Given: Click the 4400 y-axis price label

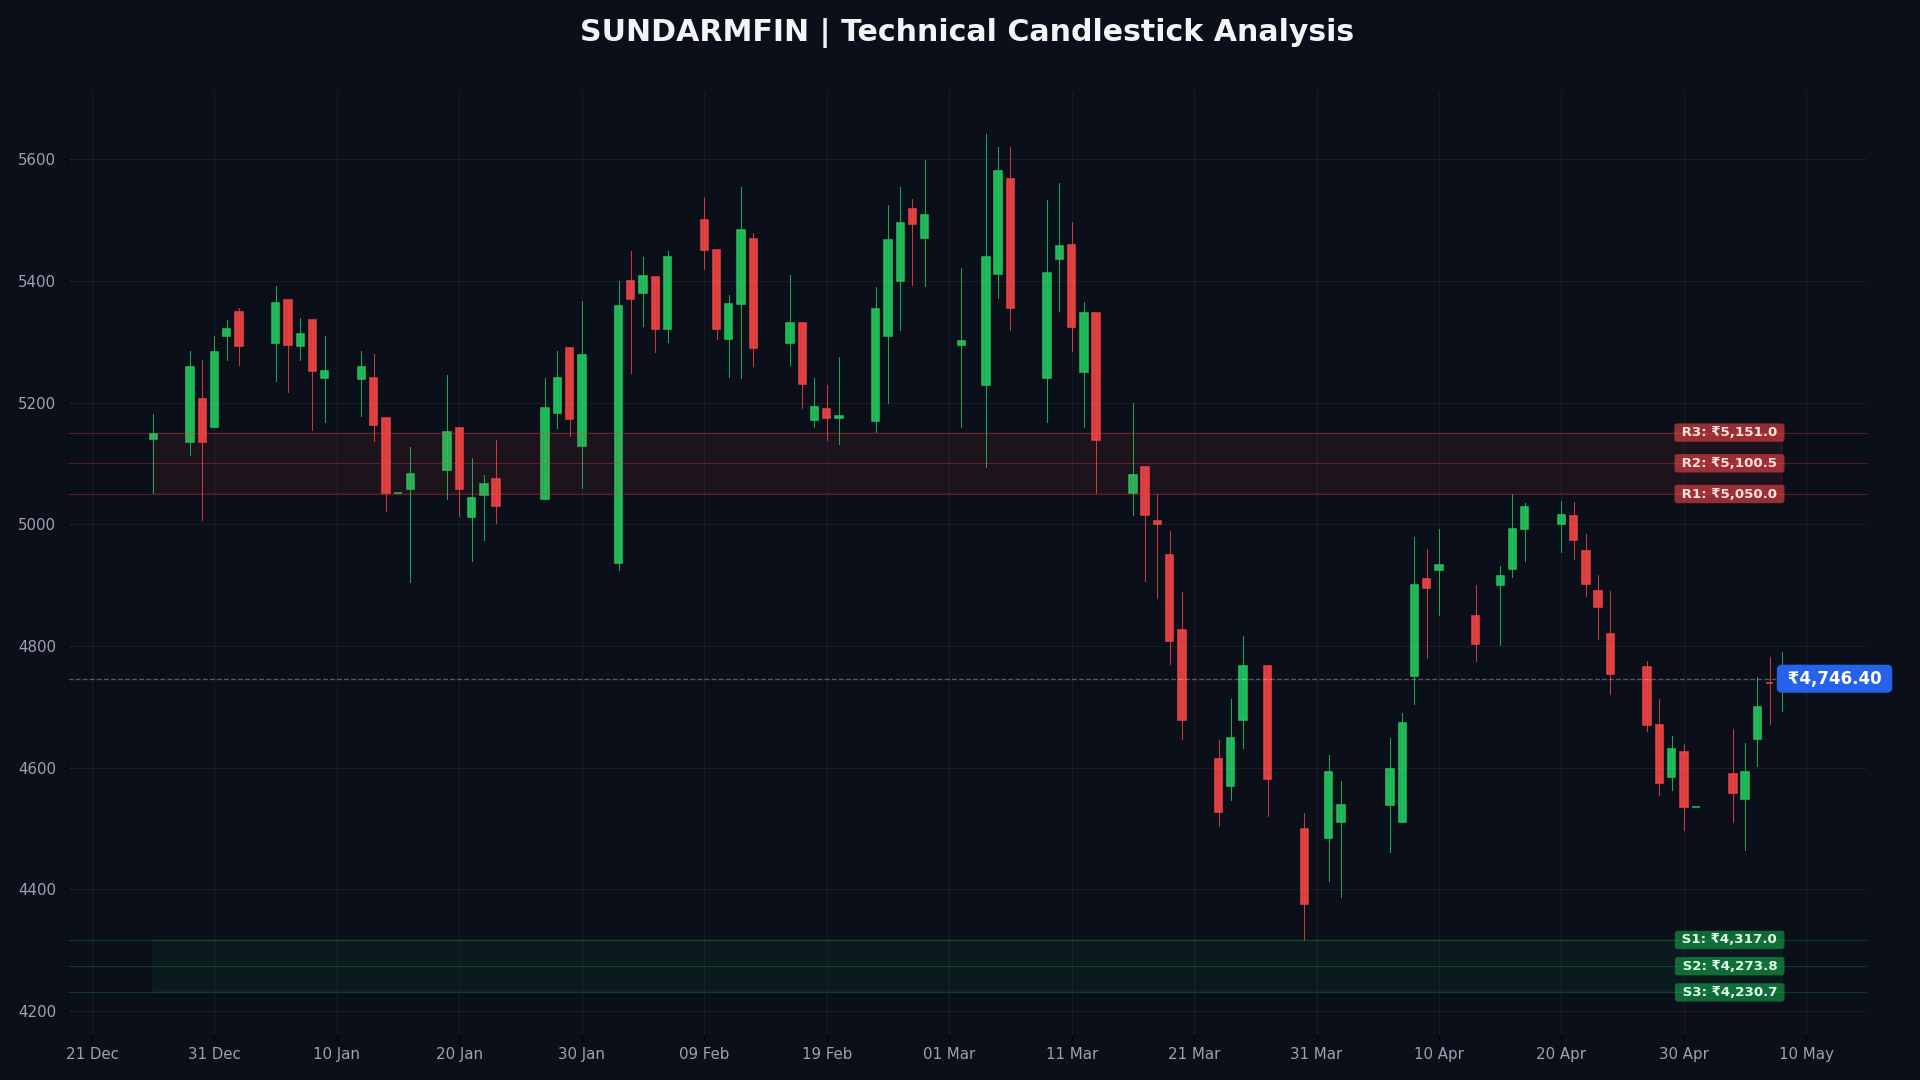Looking at the screenshot, I should (x=36, y=890).
